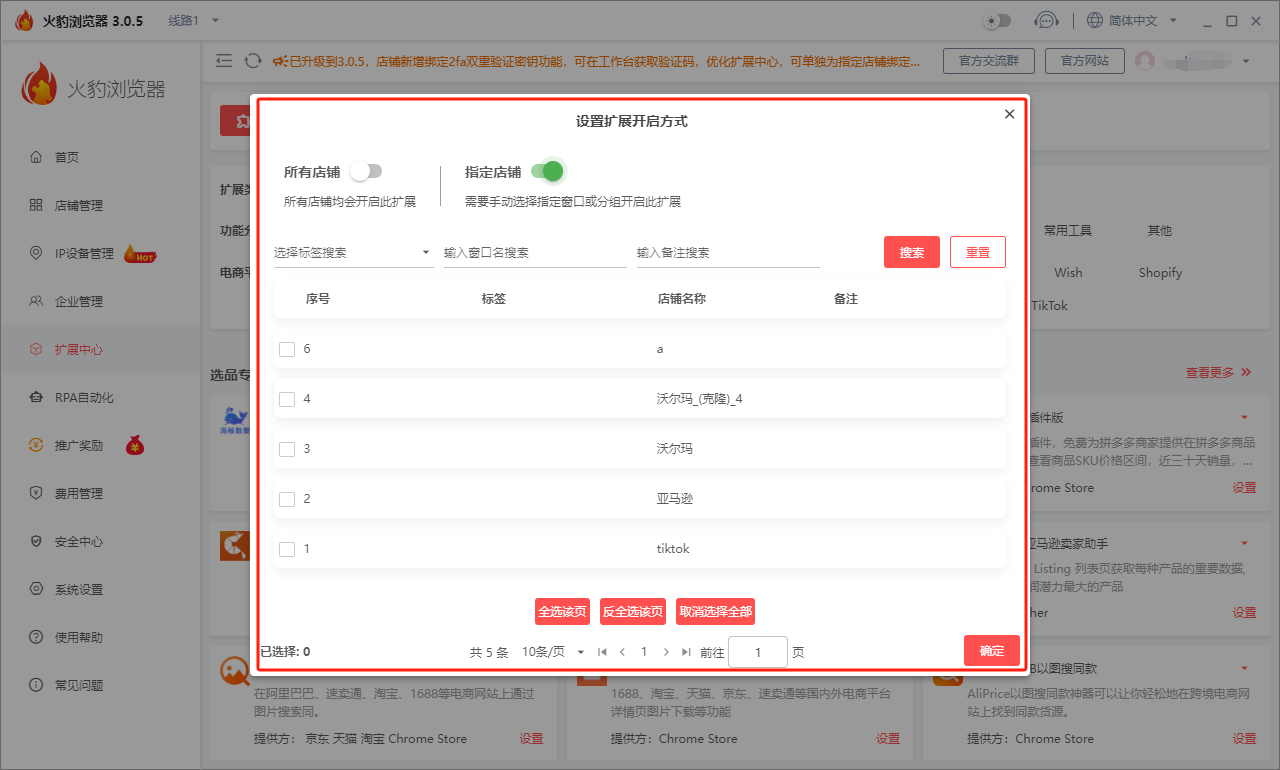Click the Hot badge next to IP设备管理
Viewport: 1280px width, 770px height.
(140, 253)
